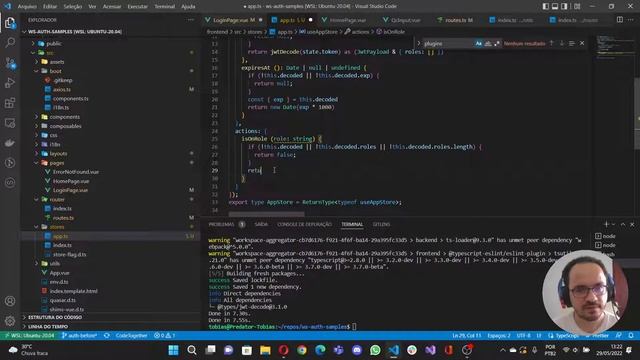Open the Extensions view icon

(x=10, y=103)
